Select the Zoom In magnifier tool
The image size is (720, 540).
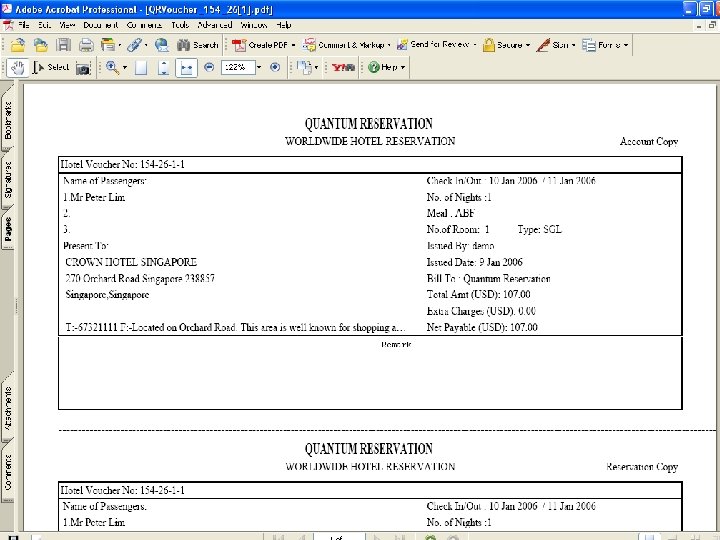pos(112,68)
